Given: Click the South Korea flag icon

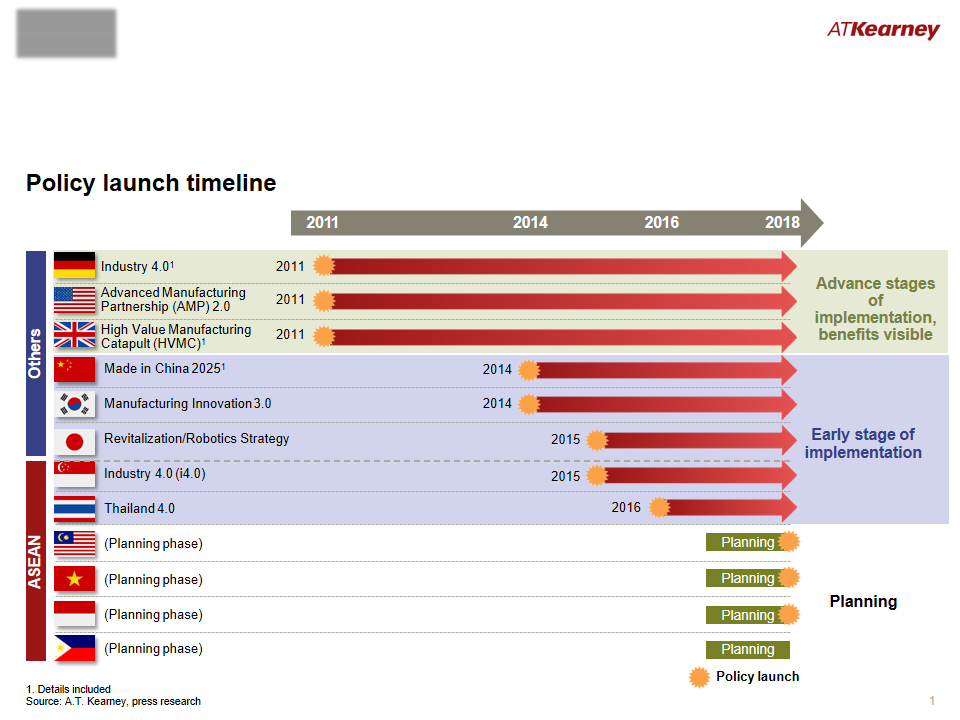Looking at the screenshot, I should 74,405.
